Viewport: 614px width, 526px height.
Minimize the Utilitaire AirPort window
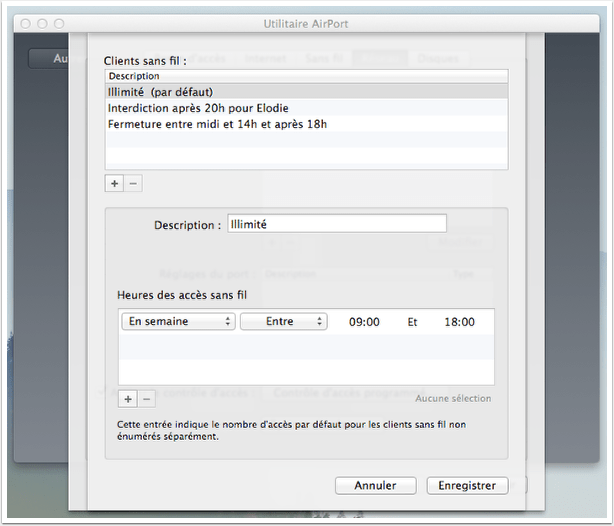pos(42,22)
